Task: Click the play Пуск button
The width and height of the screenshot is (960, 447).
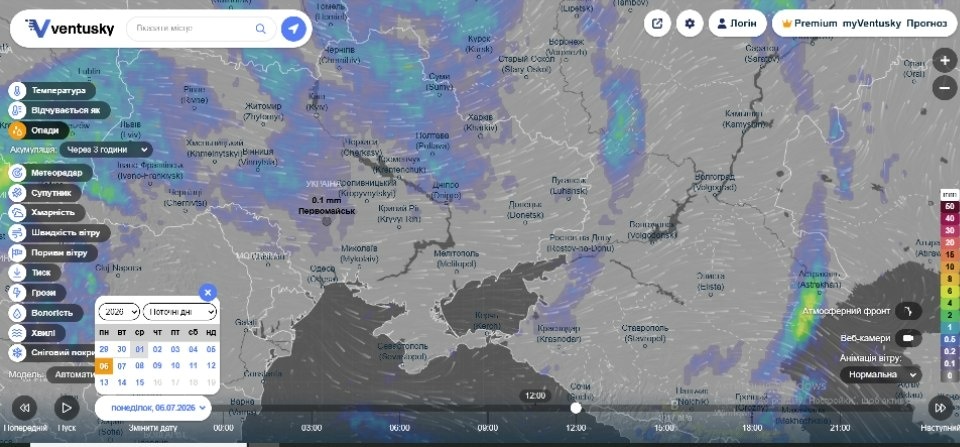Action: pos(67,408)
